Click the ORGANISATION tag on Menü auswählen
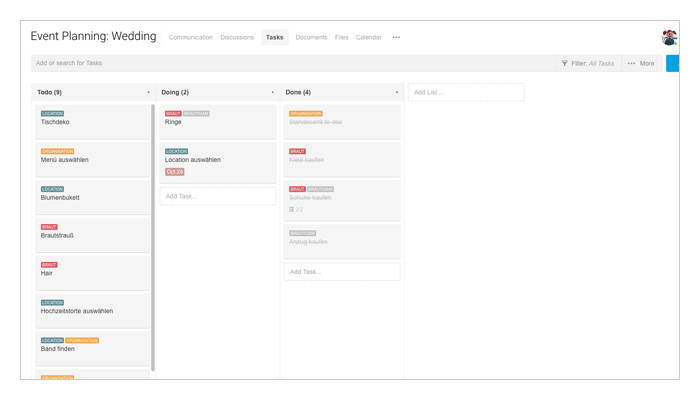 (x=58, y=151)
